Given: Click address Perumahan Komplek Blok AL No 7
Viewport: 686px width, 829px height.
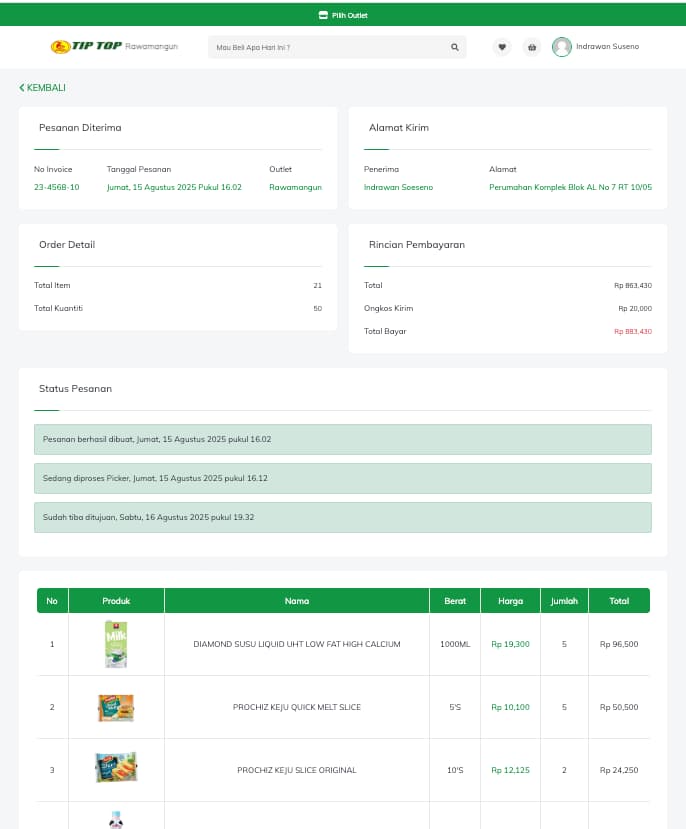Looking at the screenshot, I should point(570,187).
